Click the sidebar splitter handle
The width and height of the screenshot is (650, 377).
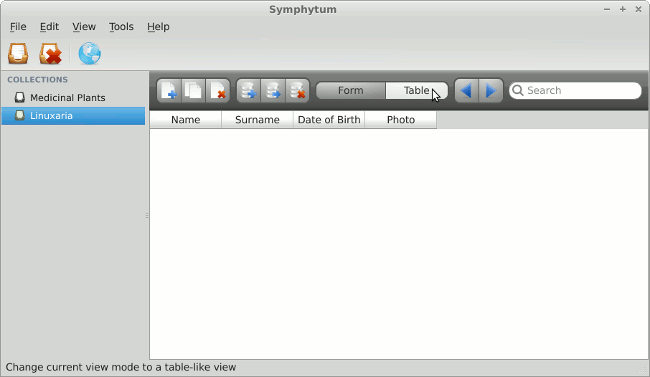click(x=147, y=216)
